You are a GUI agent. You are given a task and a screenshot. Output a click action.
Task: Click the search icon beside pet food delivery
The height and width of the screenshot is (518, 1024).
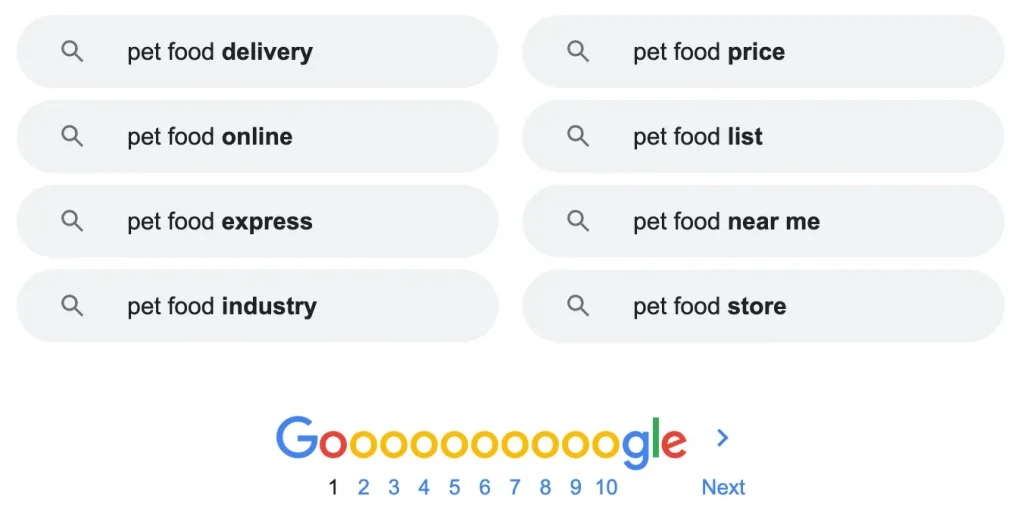point(72,51)
